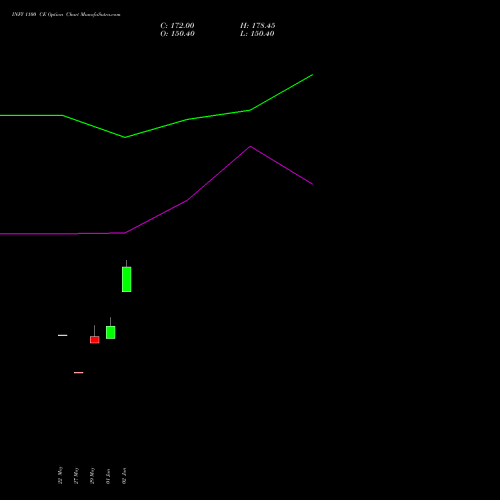Viewport: 500px width, 500px height.
Task: Click the low value 'L: 150.40'
Action: [257, 34]
